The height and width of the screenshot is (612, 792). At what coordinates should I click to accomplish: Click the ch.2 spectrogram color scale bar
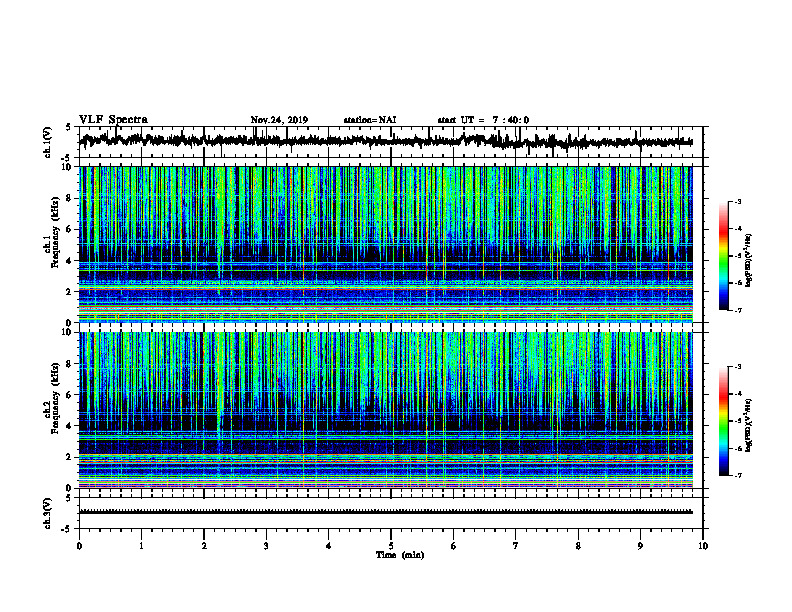click(x=723, y=421)
